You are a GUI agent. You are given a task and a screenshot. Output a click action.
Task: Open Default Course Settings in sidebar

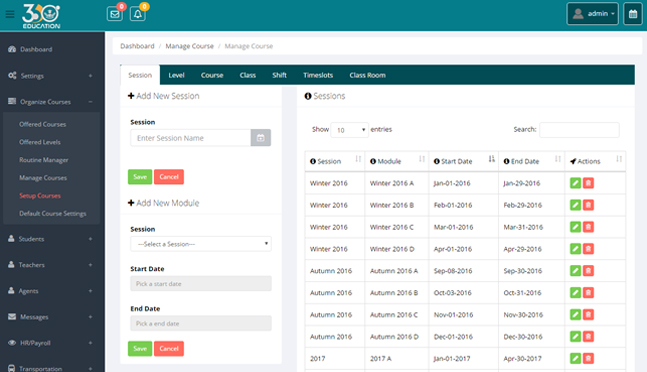(52, 214)
